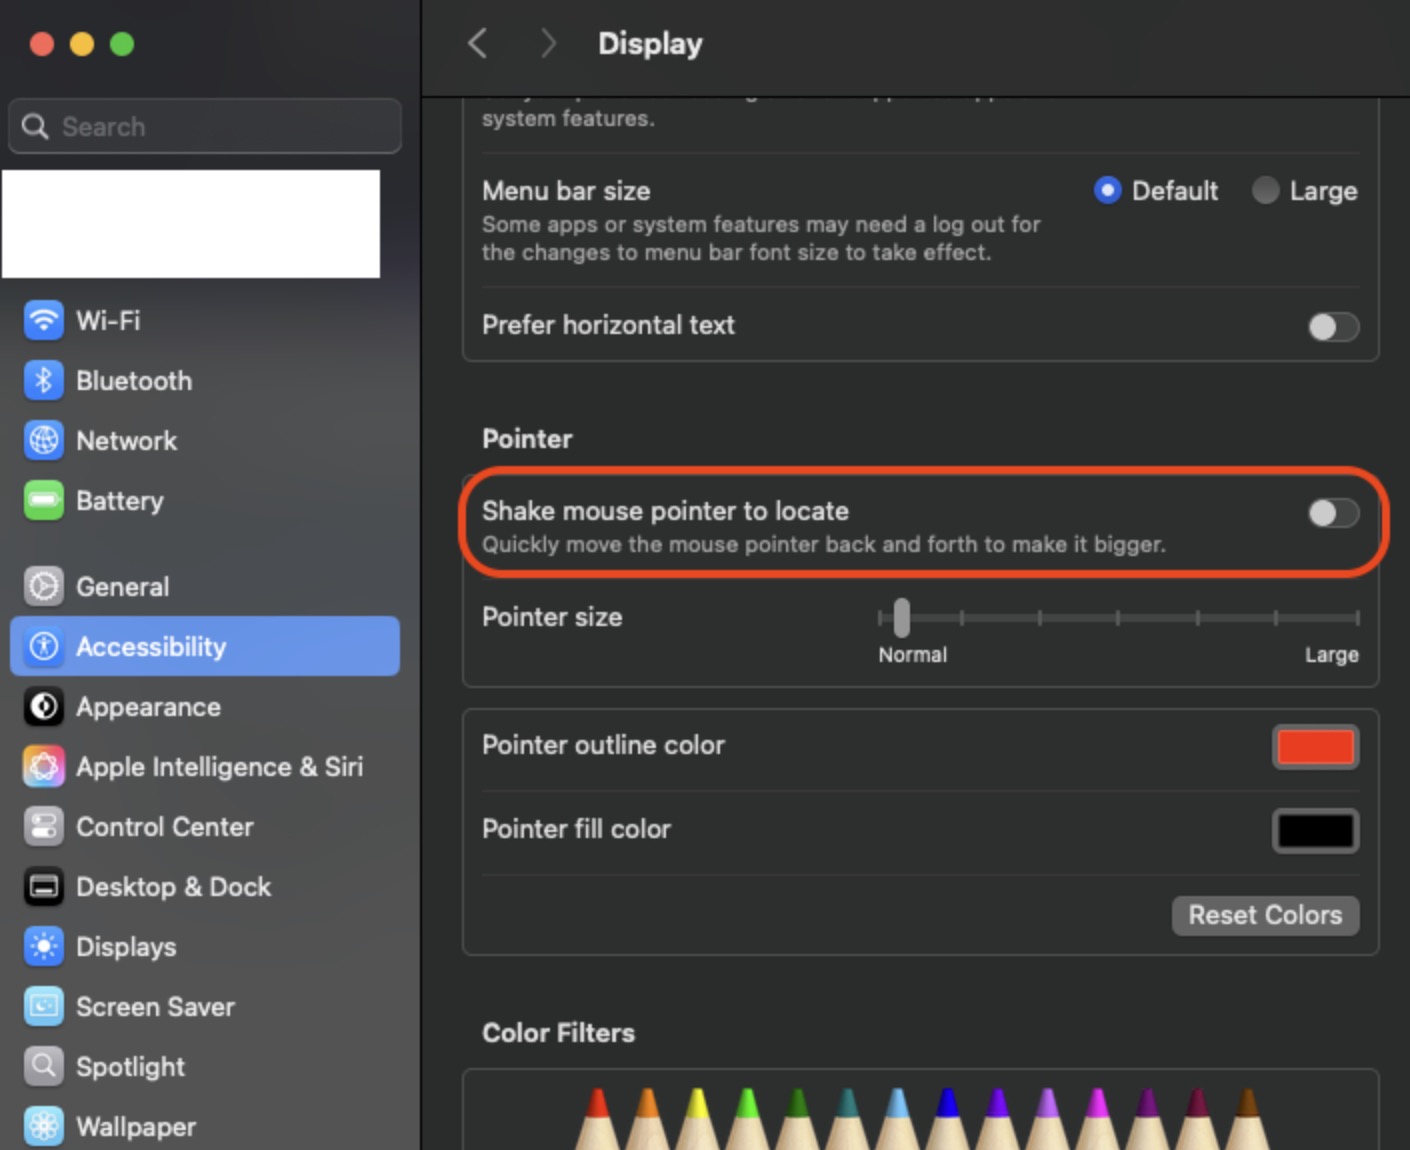
Task: Open the Pointer outline color swatch
Action: coord(1315,747)
